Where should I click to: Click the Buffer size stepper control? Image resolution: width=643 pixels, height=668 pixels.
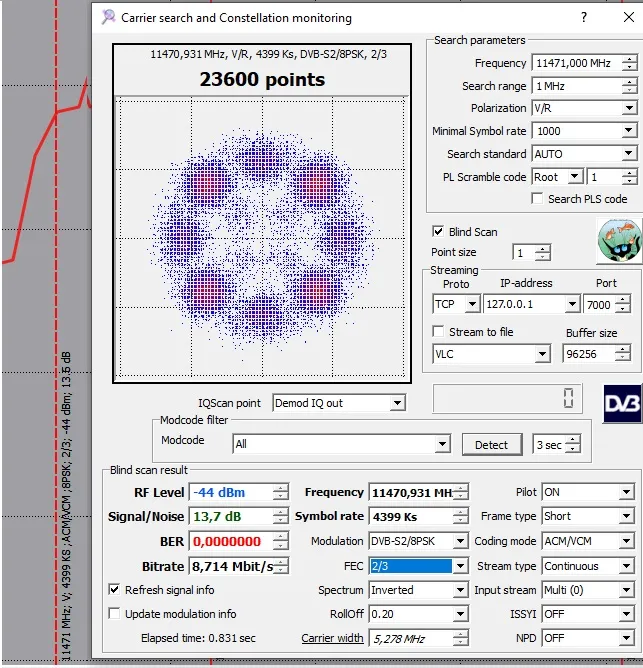[624, 353]
